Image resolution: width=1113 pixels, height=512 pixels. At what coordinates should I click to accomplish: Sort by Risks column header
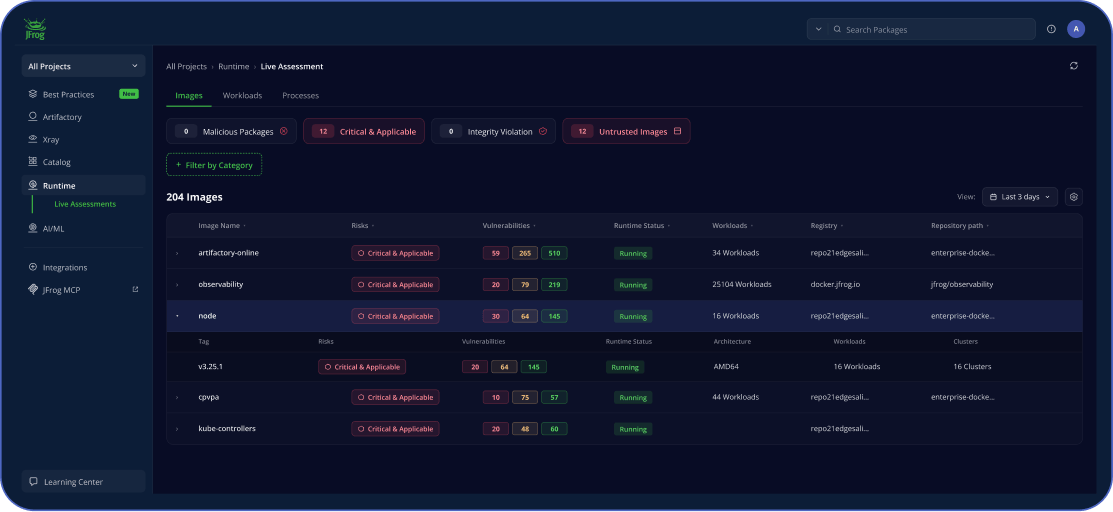point(363,226)
